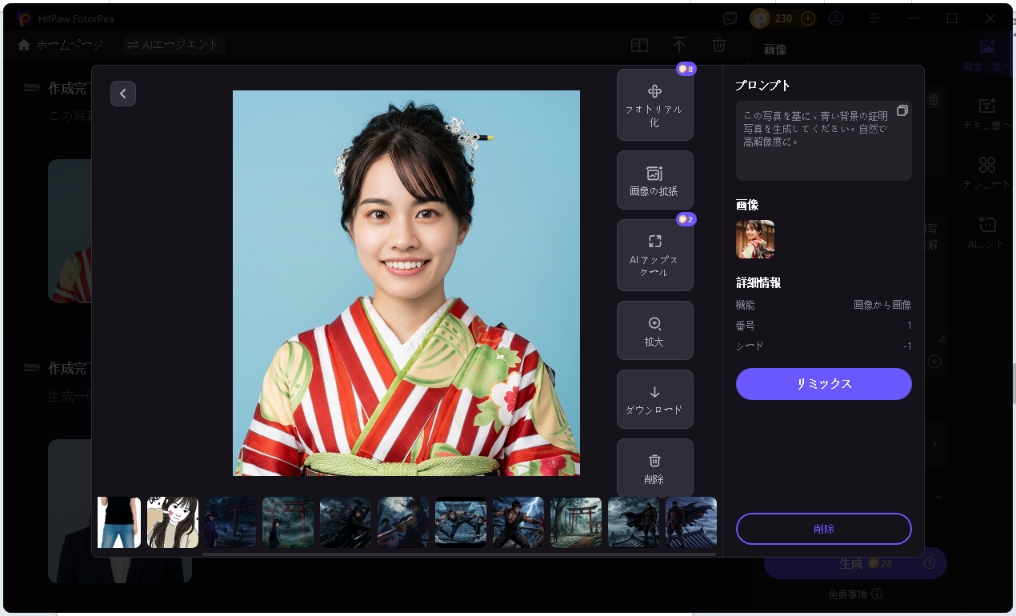The width and height of the screenshot is (1016, 616).
Task: Click the HitPaw FotorPea app logo
Action: point(24,18)
